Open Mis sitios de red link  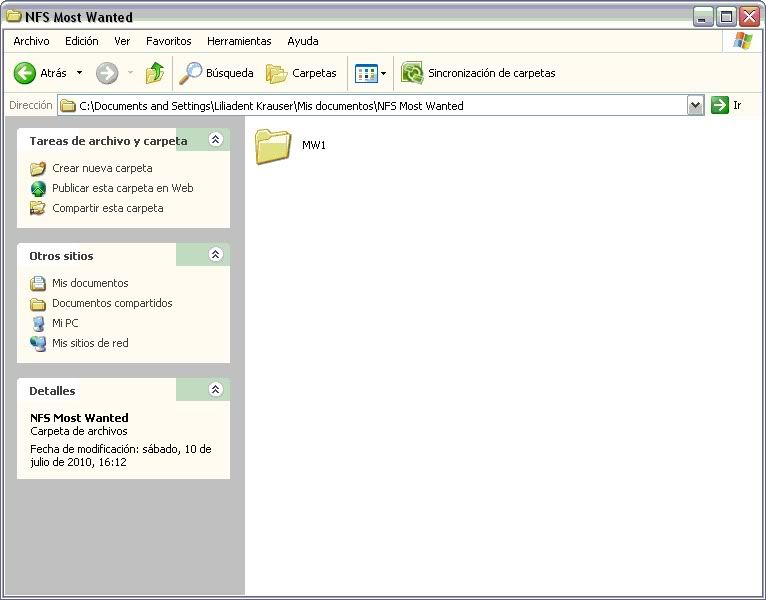90,343
